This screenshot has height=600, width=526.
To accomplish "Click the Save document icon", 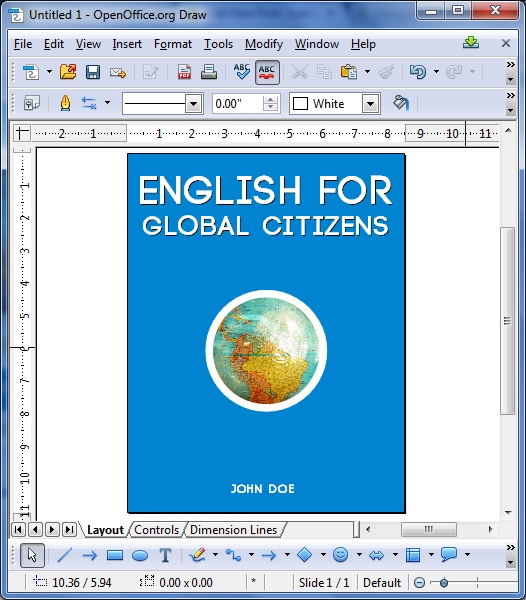I will coord(93,72).
